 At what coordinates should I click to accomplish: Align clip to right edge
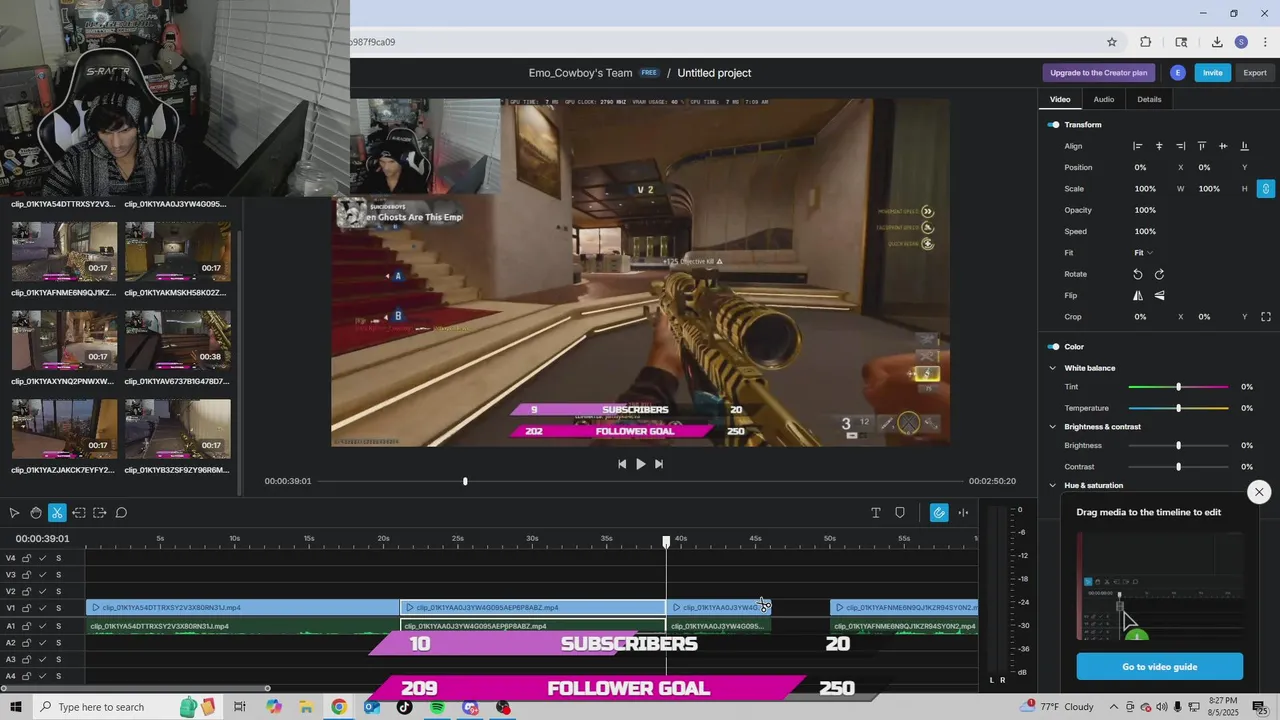coord(1181,146)
